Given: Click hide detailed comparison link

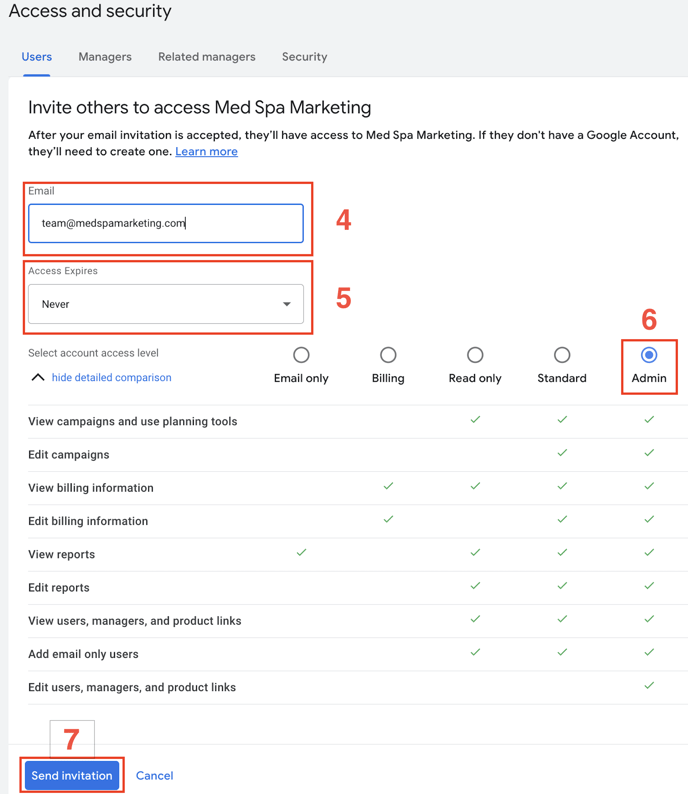Looking at the screenshot, I should [x=111, y=378].
